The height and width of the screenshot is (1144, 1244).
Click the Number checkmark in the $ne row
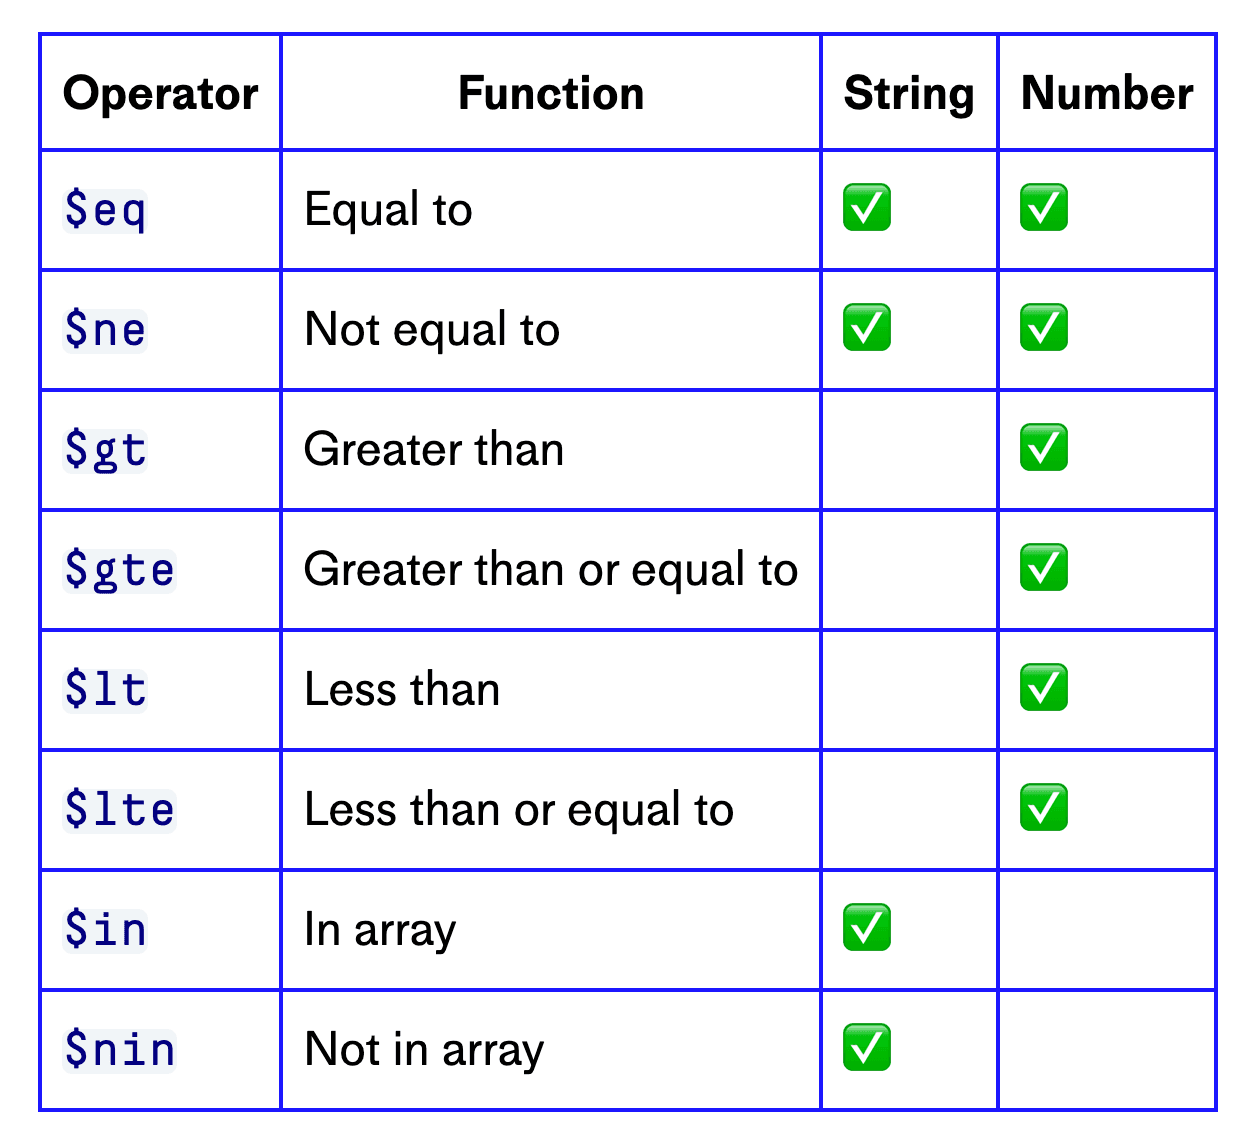click(x=1043, y=328)
